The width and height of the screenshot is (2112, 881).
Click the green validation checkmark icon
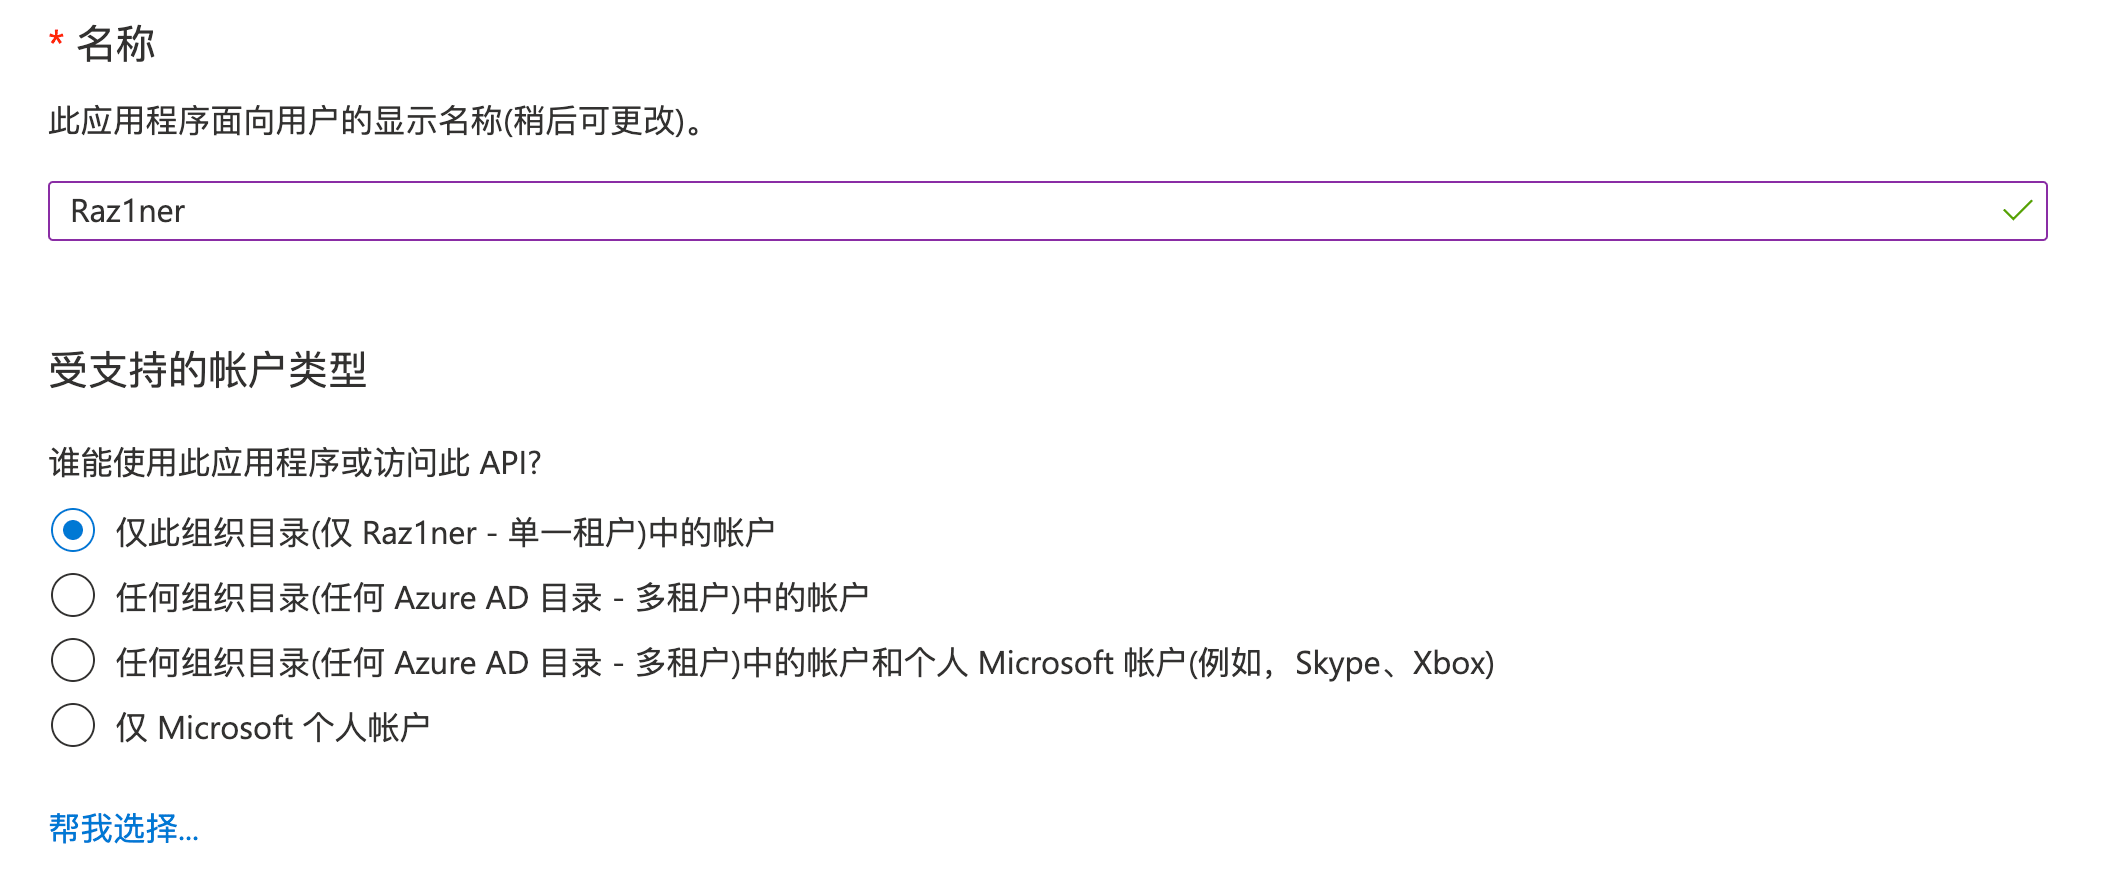coord(2017,210)
